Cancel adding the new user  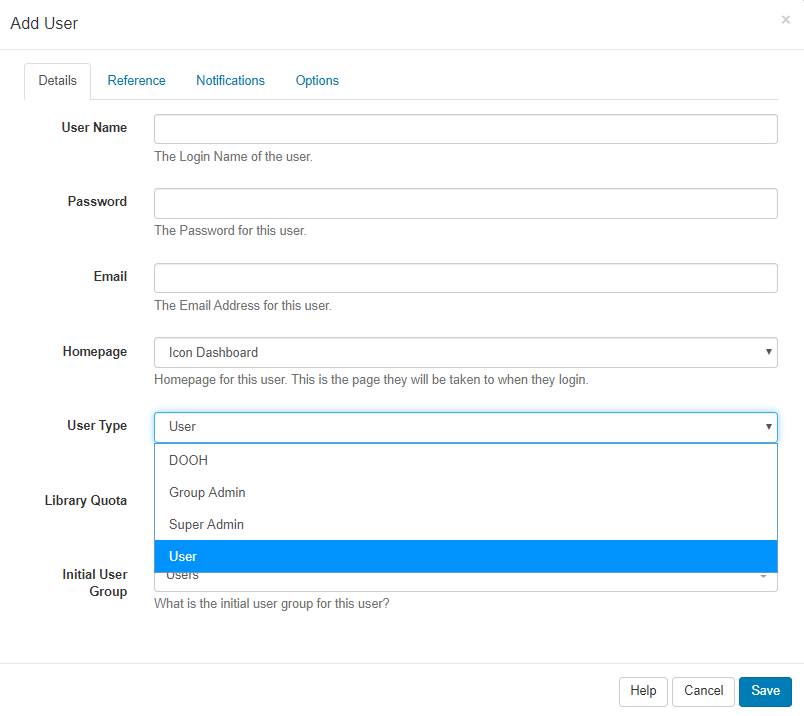[x=703, y=691]
